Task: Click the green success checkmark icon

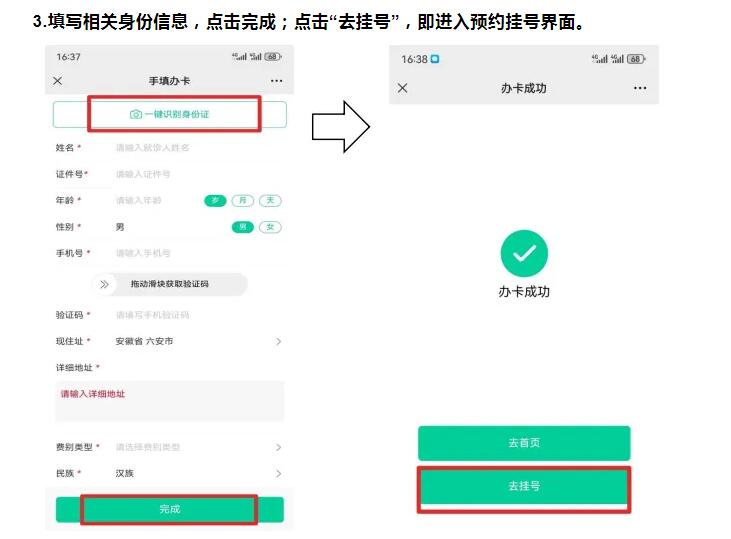Action: click(524, 253)
